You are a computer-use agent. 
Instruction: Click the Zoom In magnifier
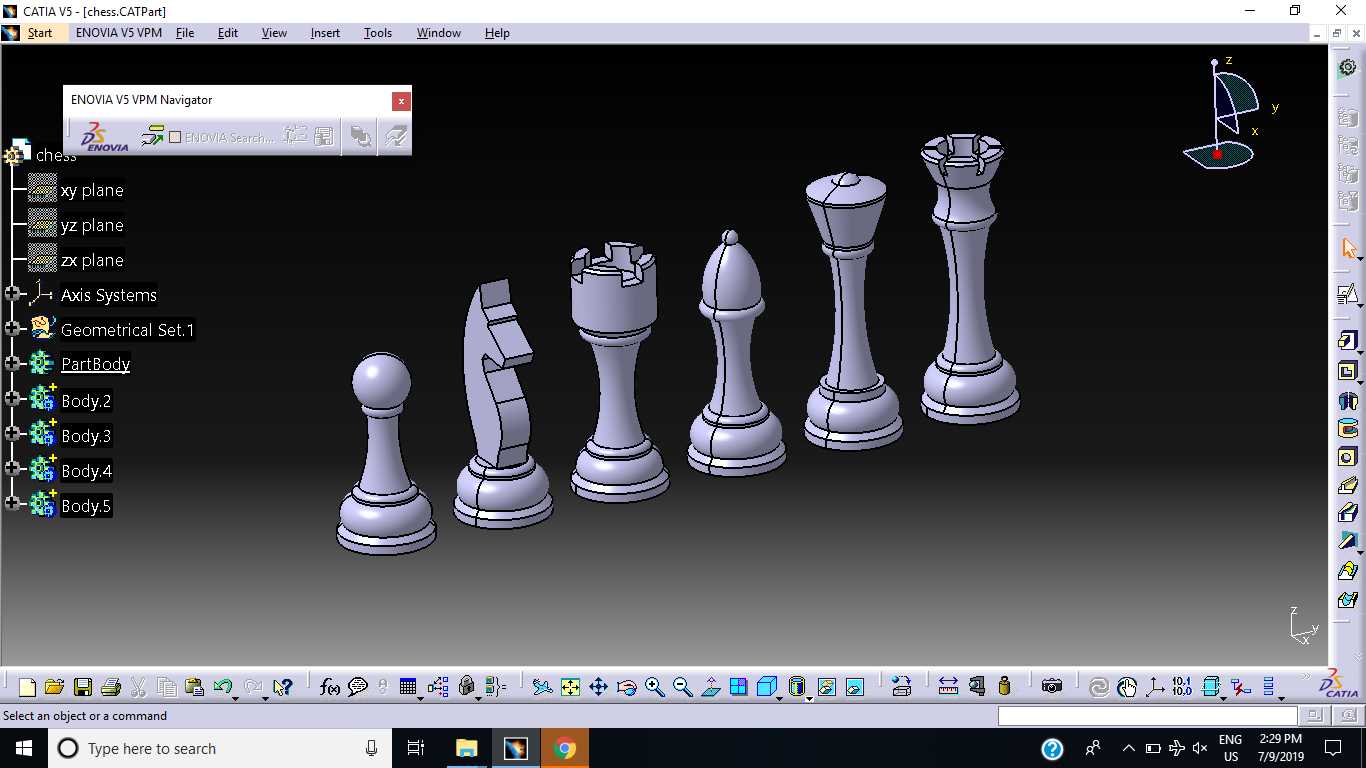(655, 687)
